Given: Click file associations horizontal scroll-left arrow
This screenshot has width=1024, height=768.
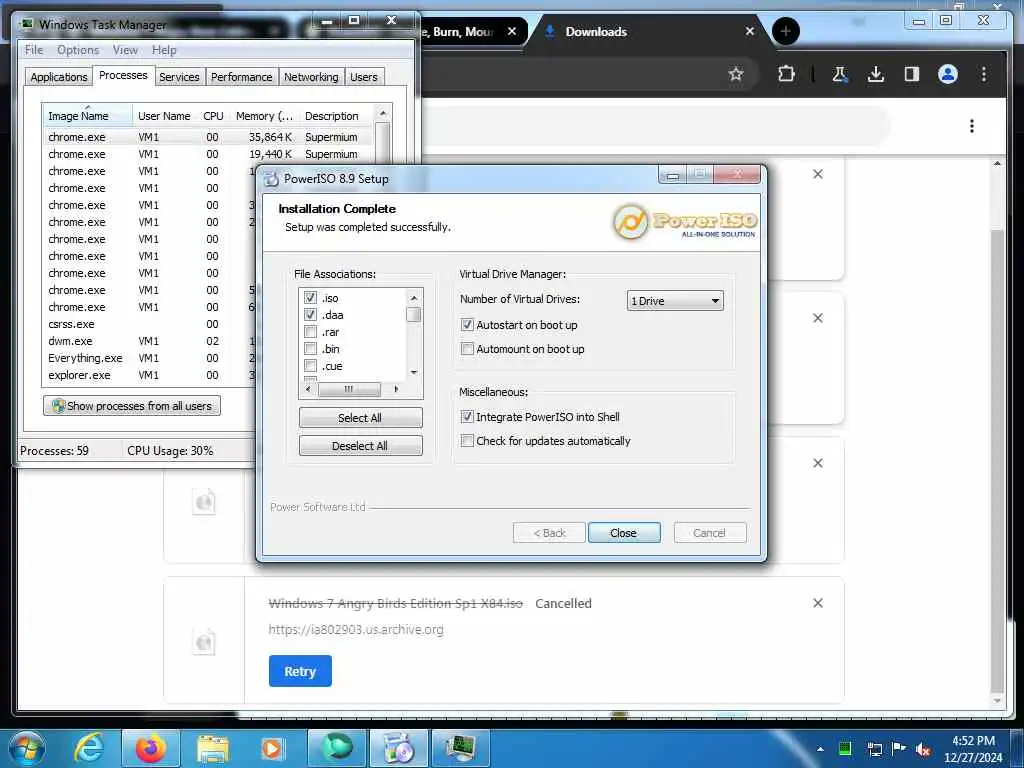Looking at the screenshot, I should pyautogui.click(x=308, y=389).
